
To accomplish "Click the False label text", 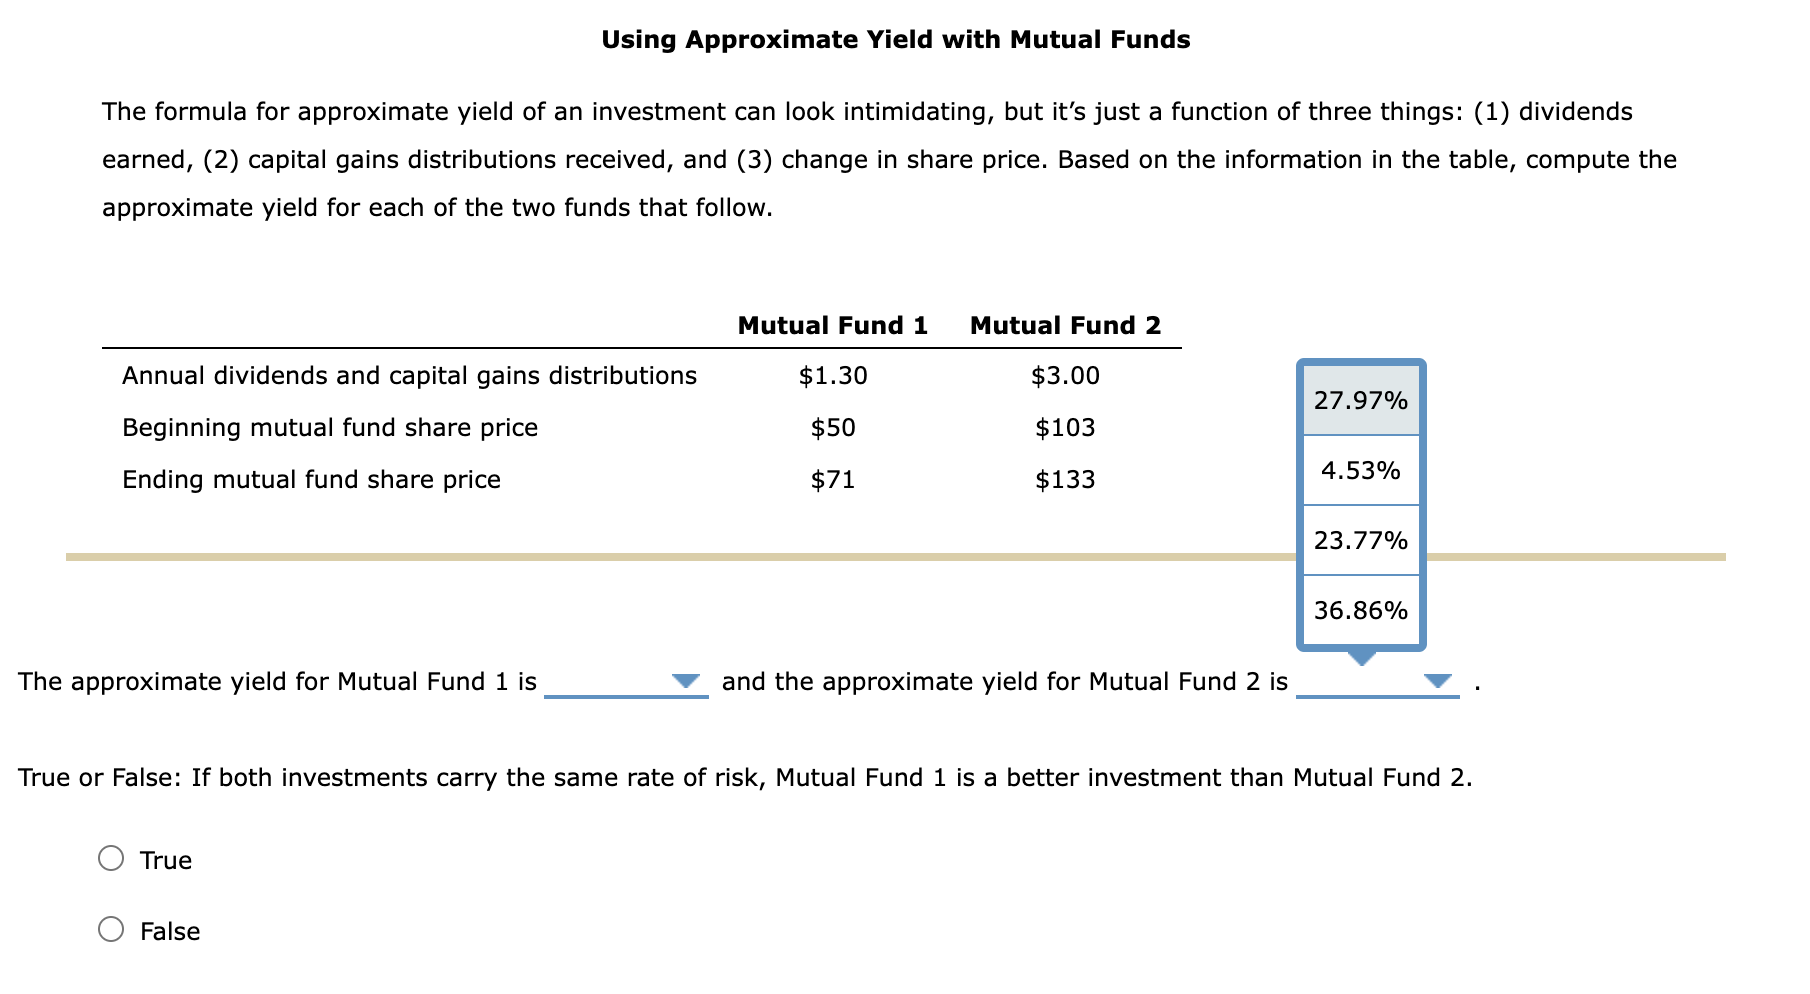I will pos(168,930).
